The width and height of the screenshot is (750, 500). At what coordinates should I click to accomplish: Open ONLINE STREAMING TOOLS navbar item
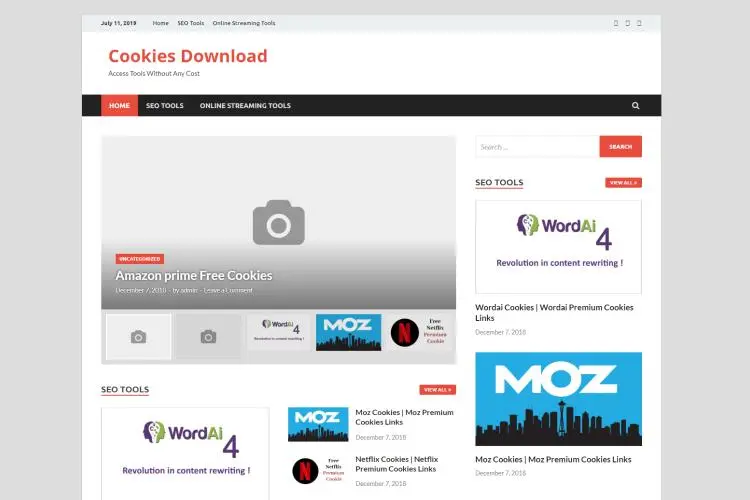(245, 105)
